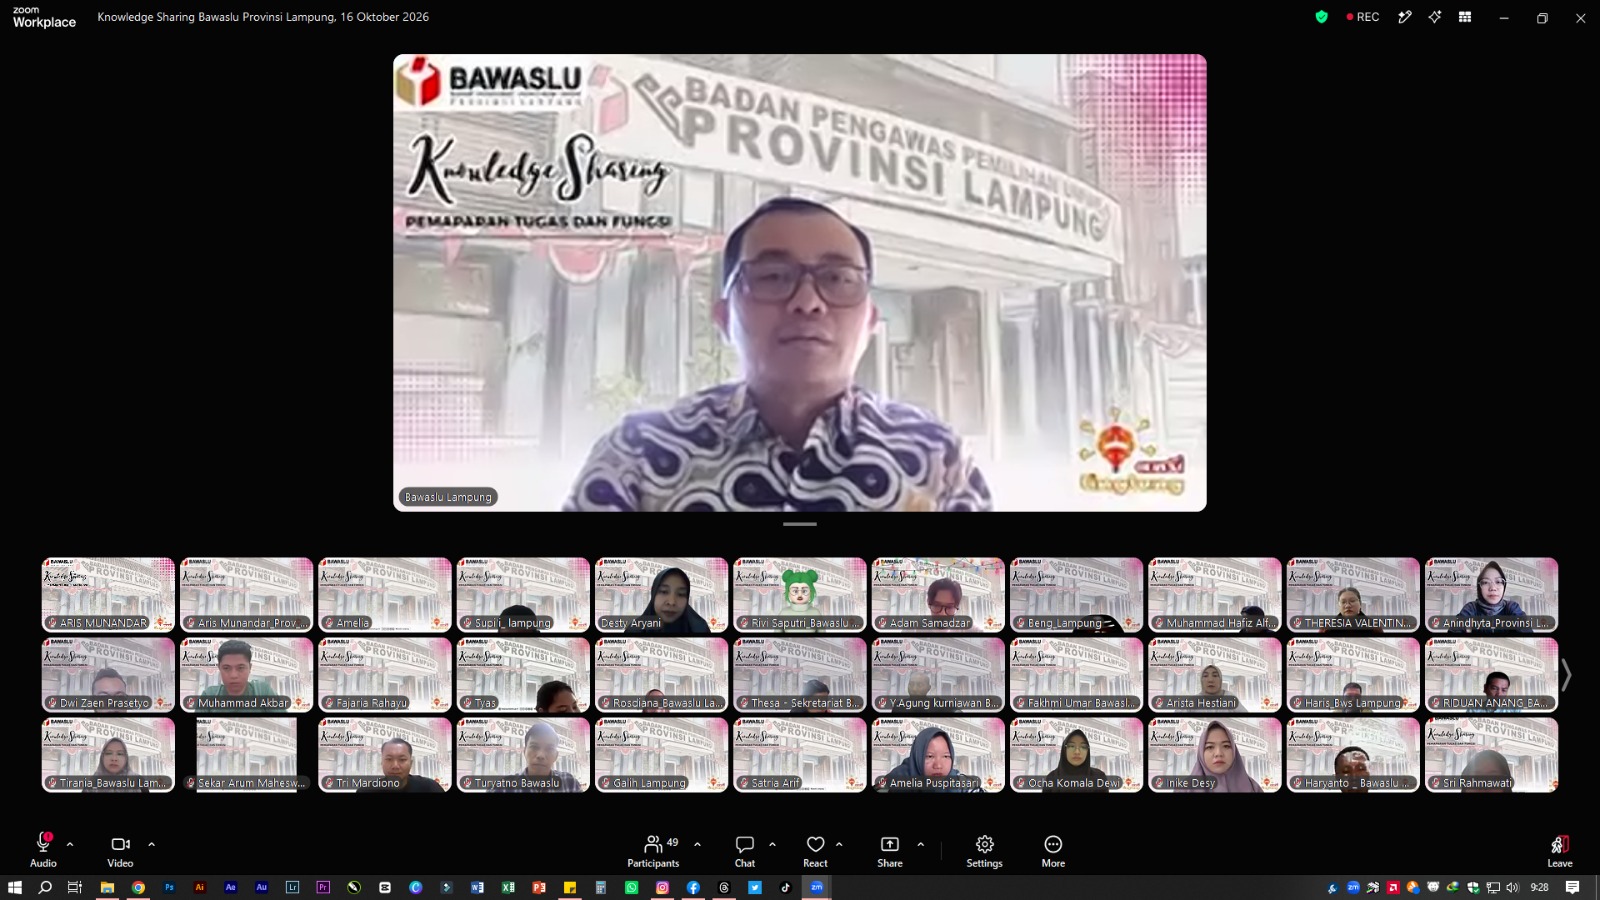Image resolution: width=1600 pixels, height=900 pixels.
Task: Click Muhammad Akbar's participant tile
Action: pyautogui.click(x=246, y=675)
